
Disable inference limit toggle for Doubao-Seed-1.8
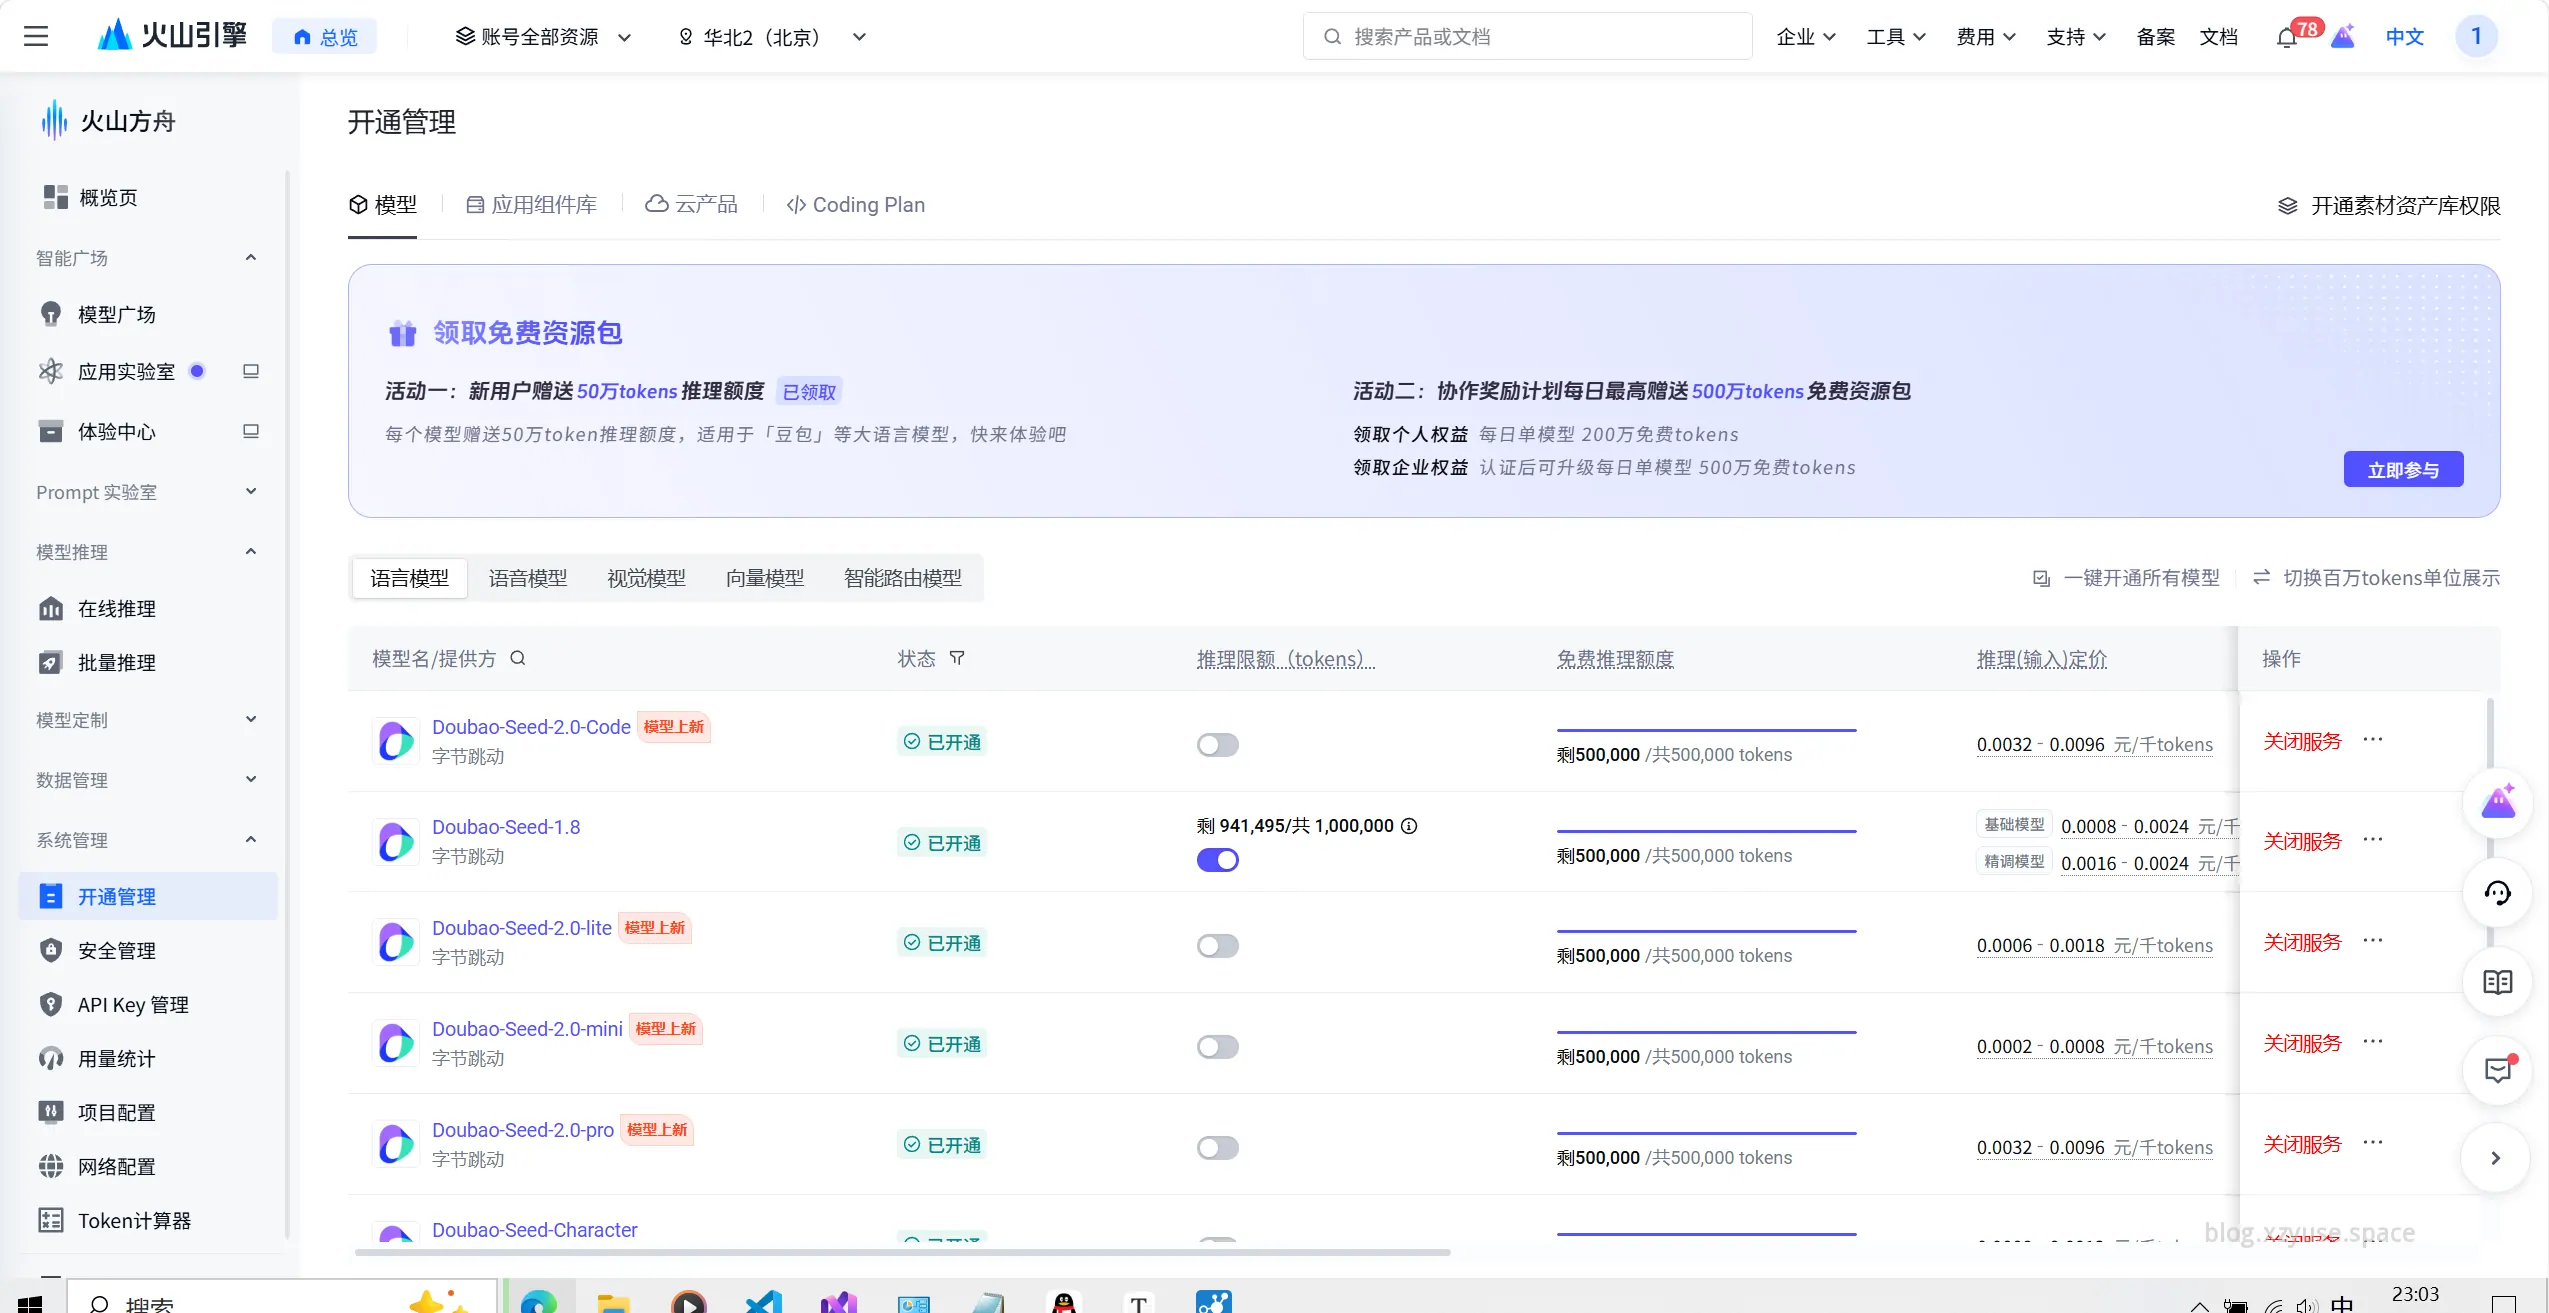point(1217,860)
